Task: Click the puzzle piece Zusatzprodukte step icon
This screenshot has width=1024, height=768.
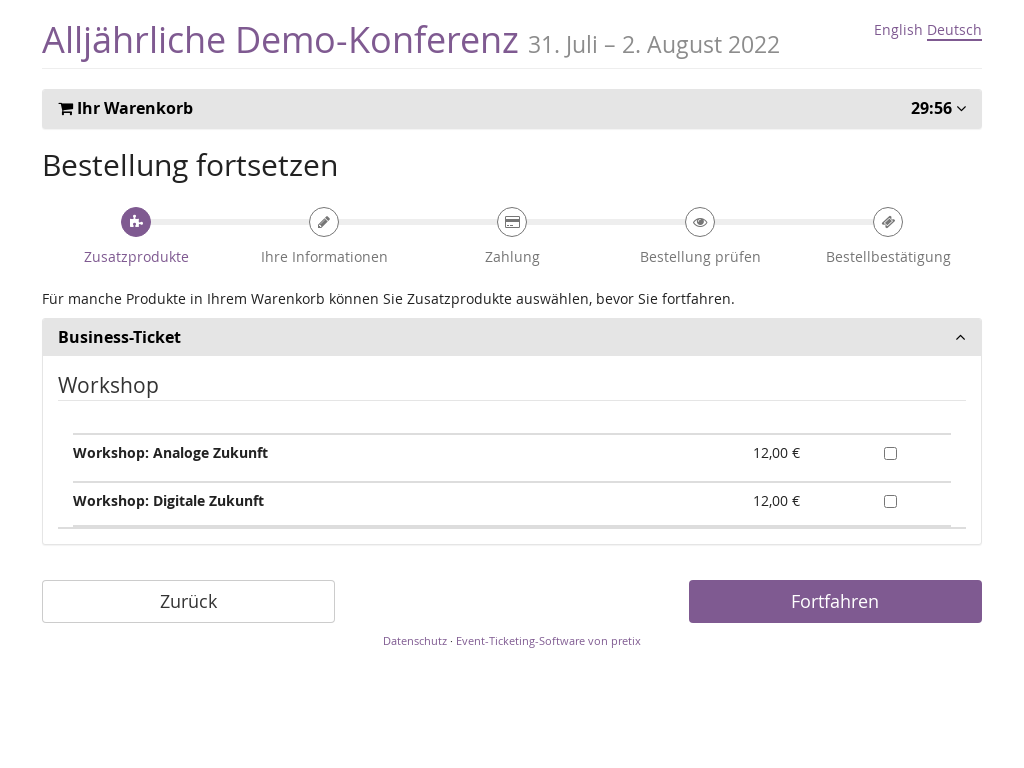Action: [136, 222]
